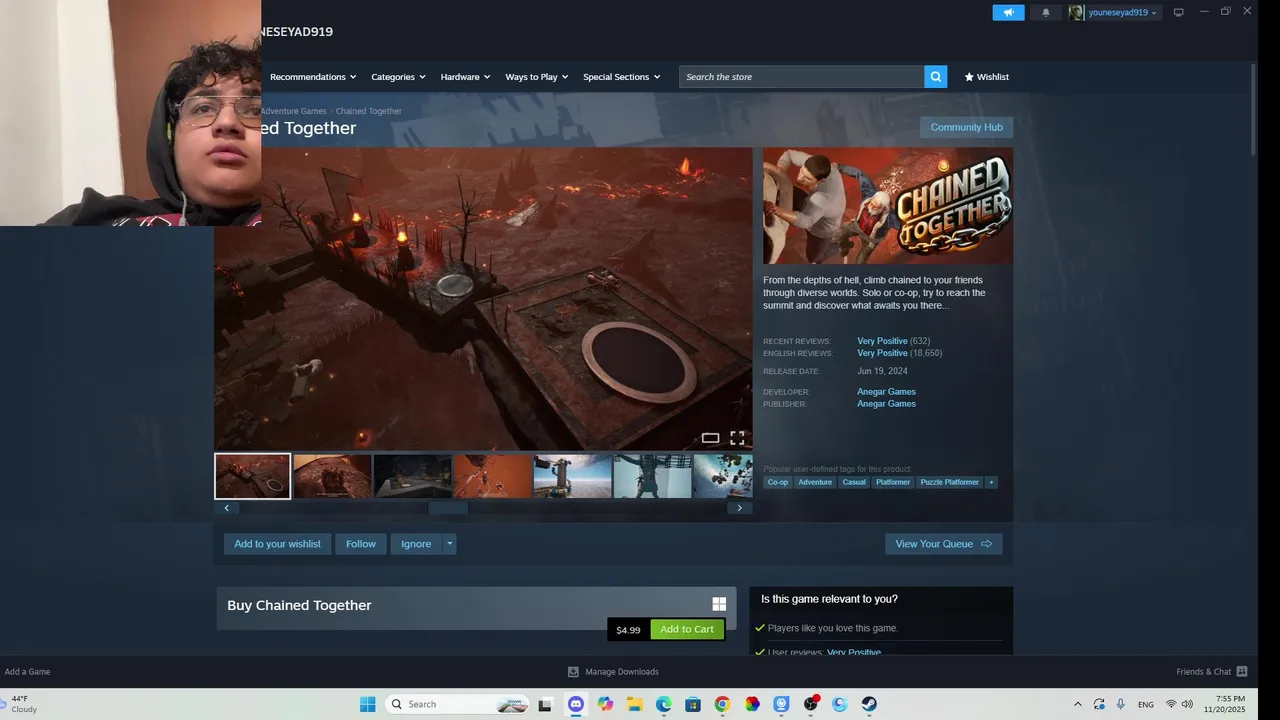
Task: Click the Chained Together header capsule image
Action: click(888, 206)
